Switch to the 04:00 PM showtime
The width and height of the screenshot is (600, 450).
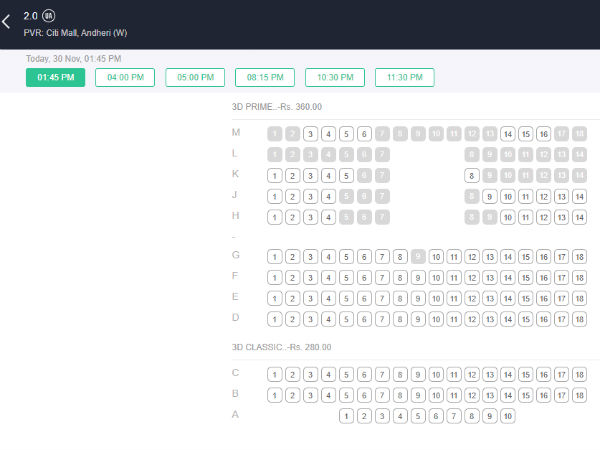(125, 78)
